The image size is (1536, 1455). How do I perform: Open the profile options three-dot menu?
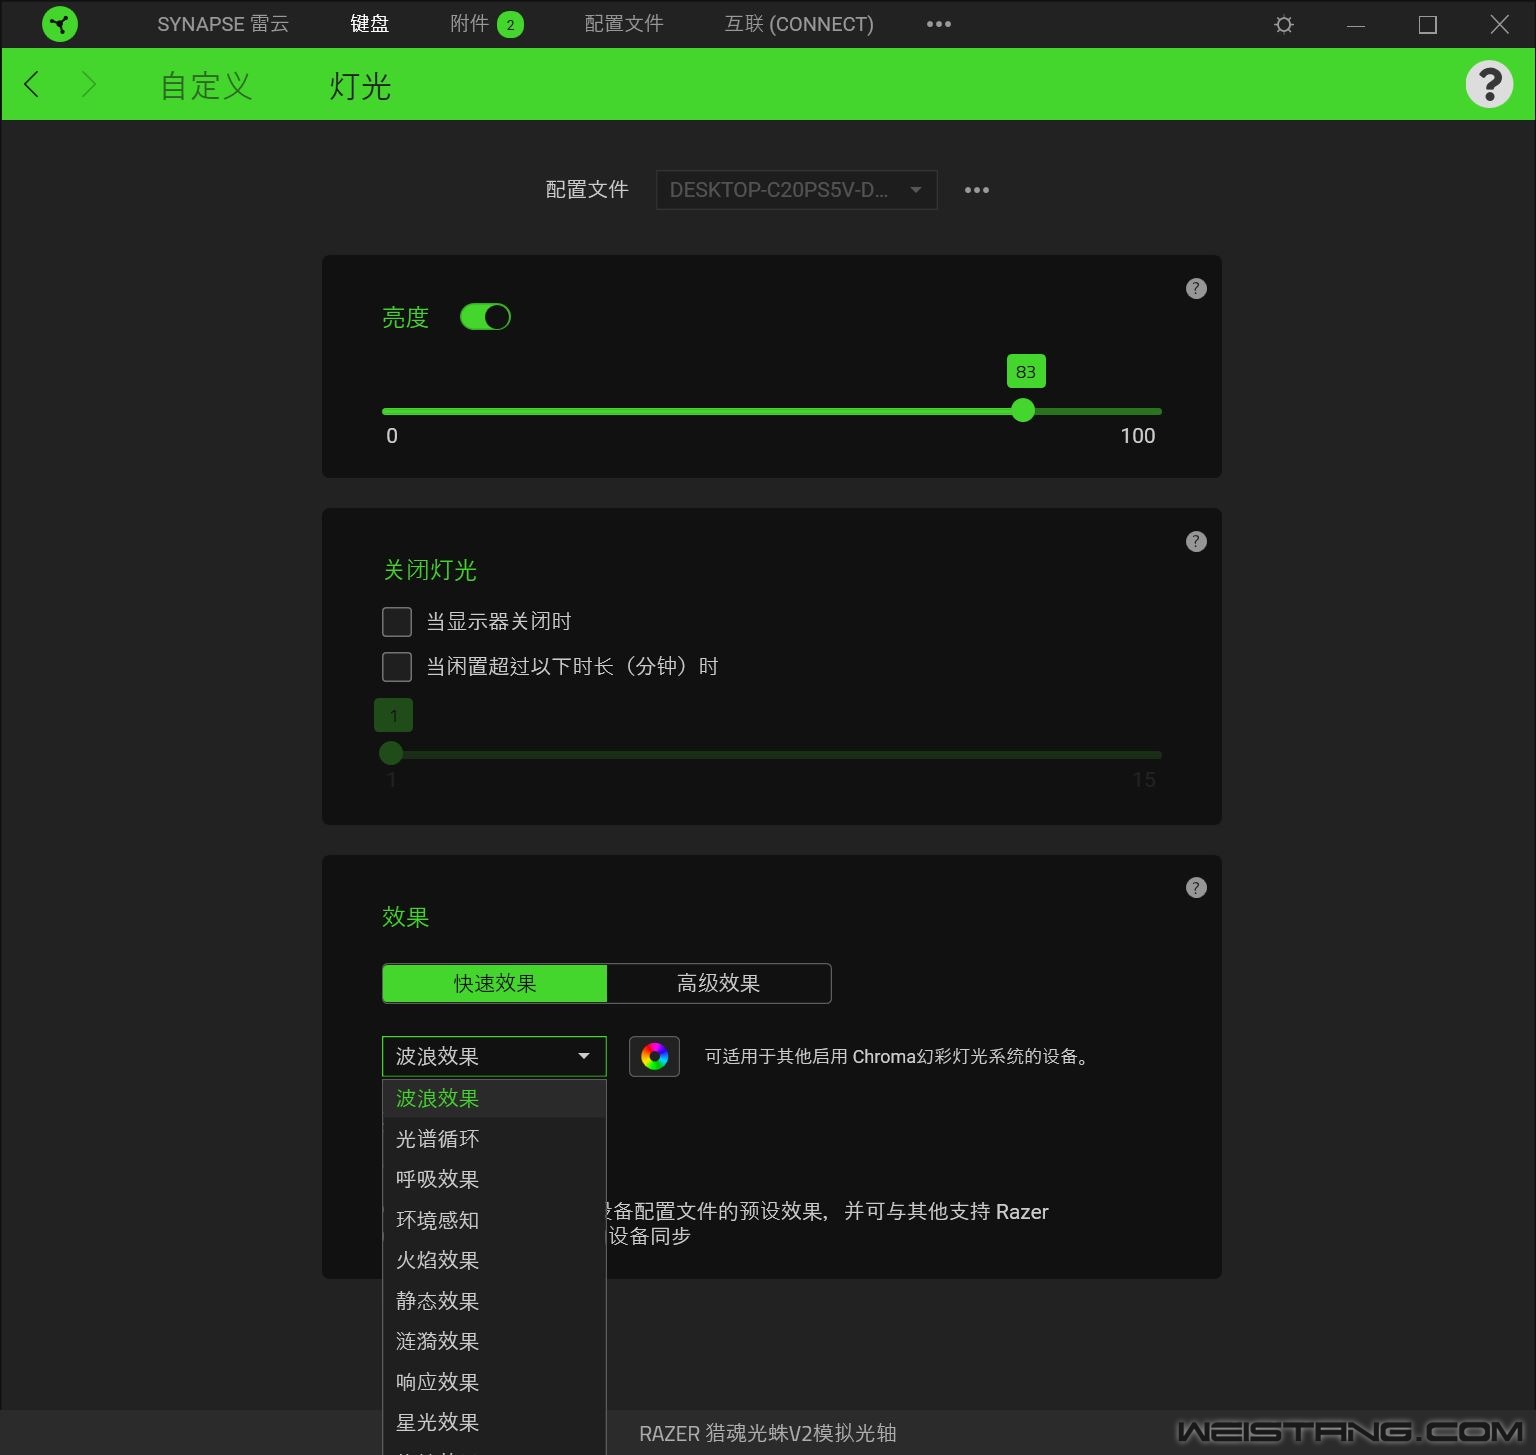977,190
